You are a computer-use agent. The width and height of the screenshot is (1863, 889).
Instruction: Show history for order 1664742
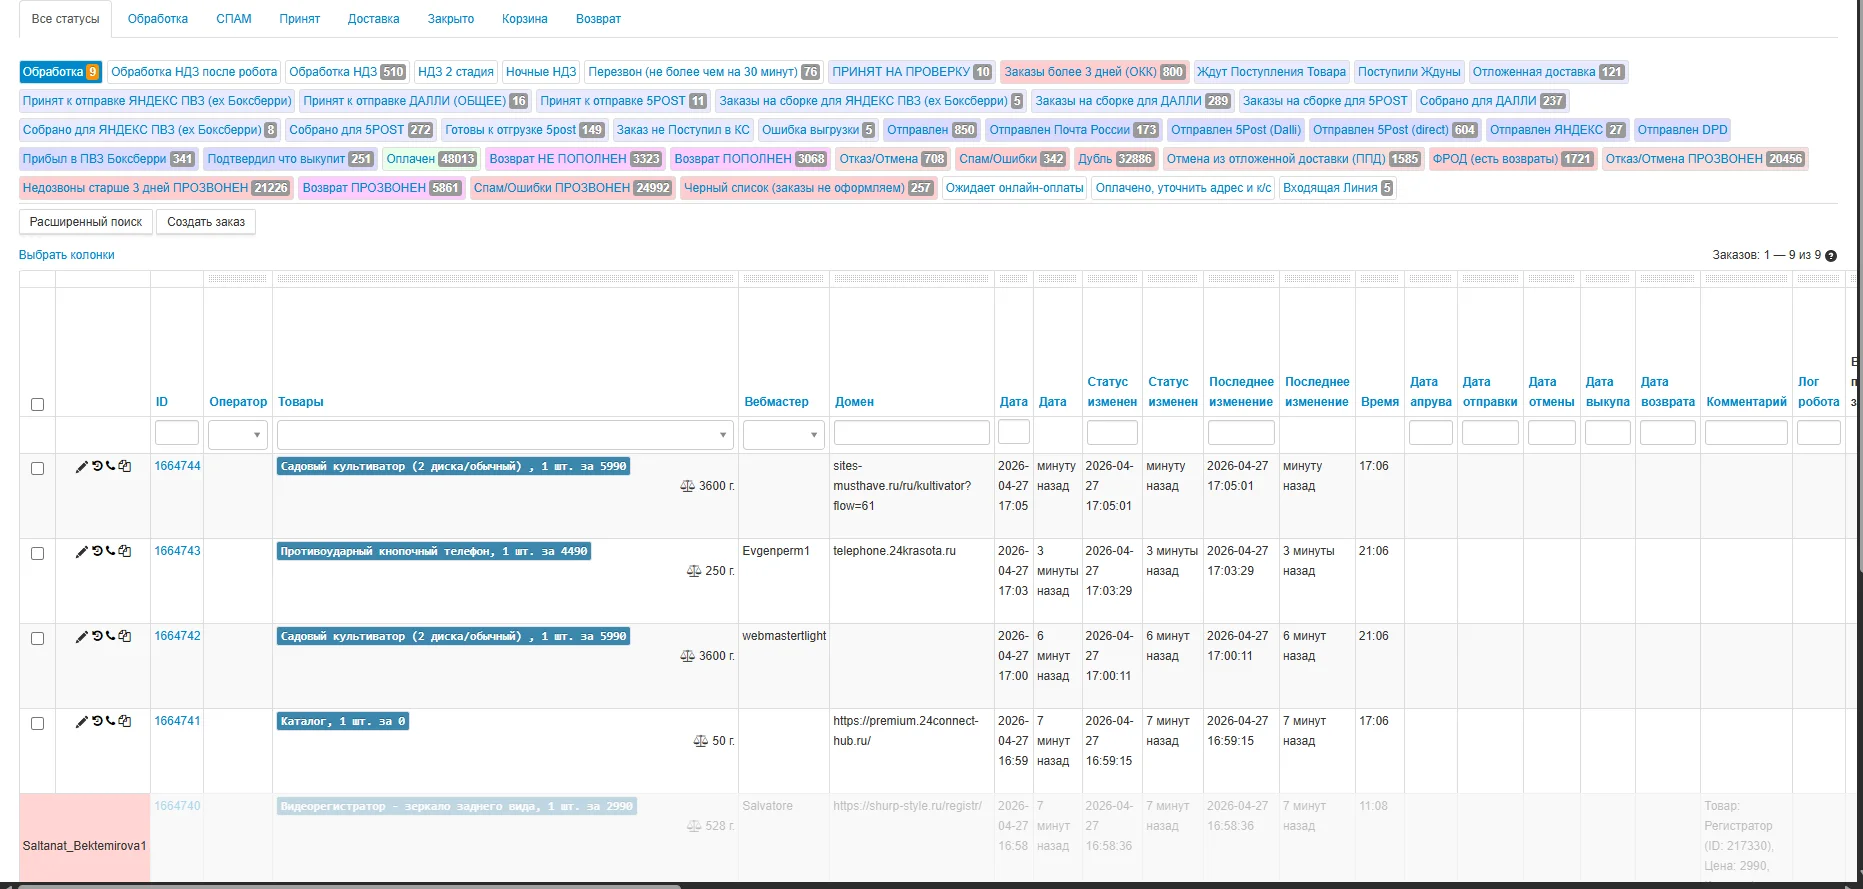click(97, 636)
